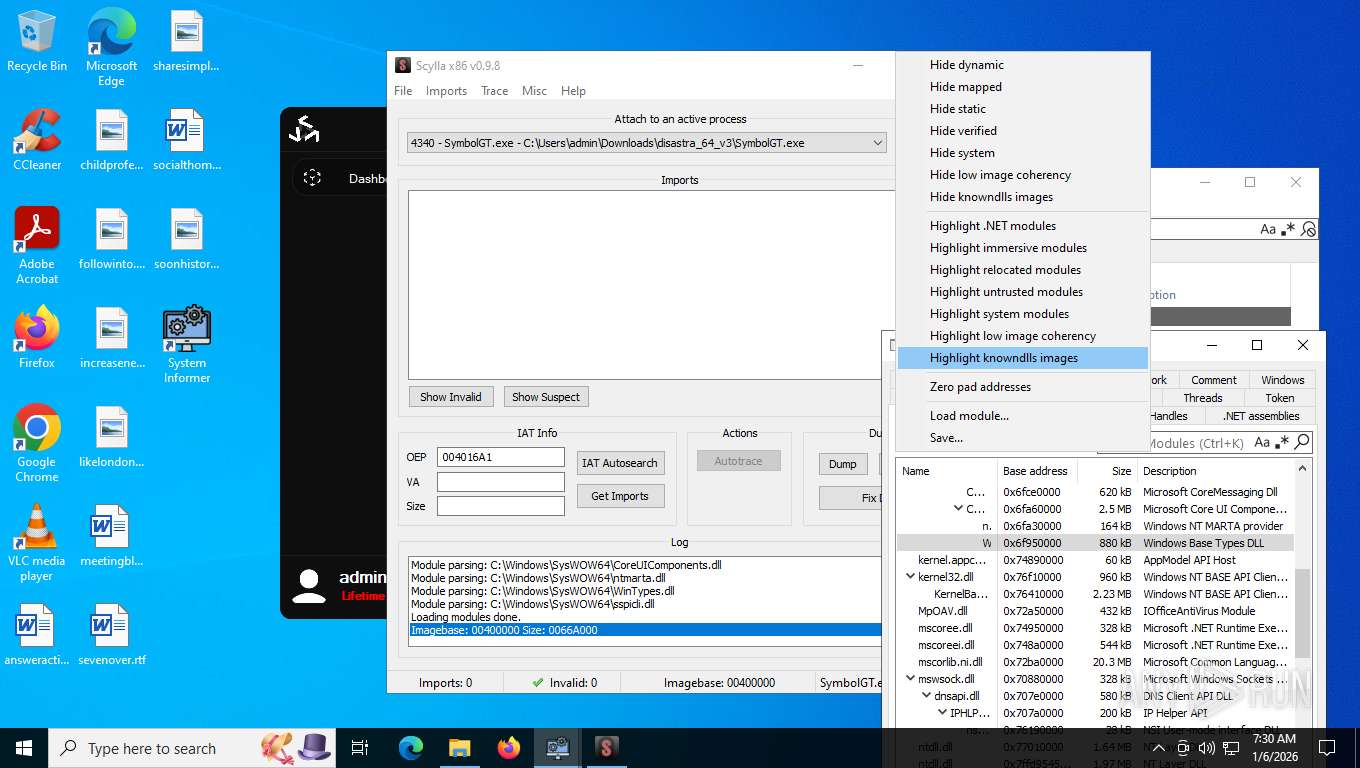
Task: Click the Windows Start button
Action: [x=24, y=748]
